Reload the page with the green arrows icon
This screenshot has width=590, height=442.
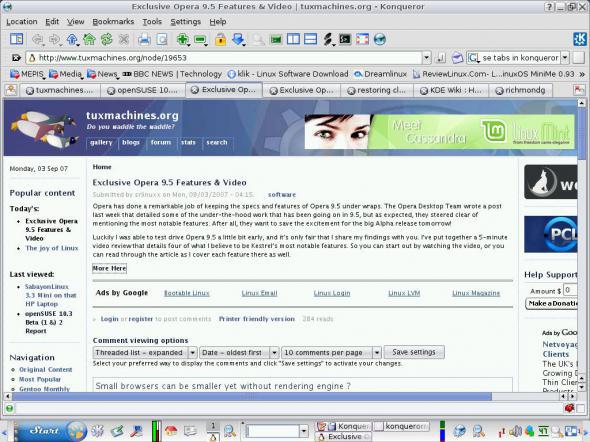click(107, 39)
